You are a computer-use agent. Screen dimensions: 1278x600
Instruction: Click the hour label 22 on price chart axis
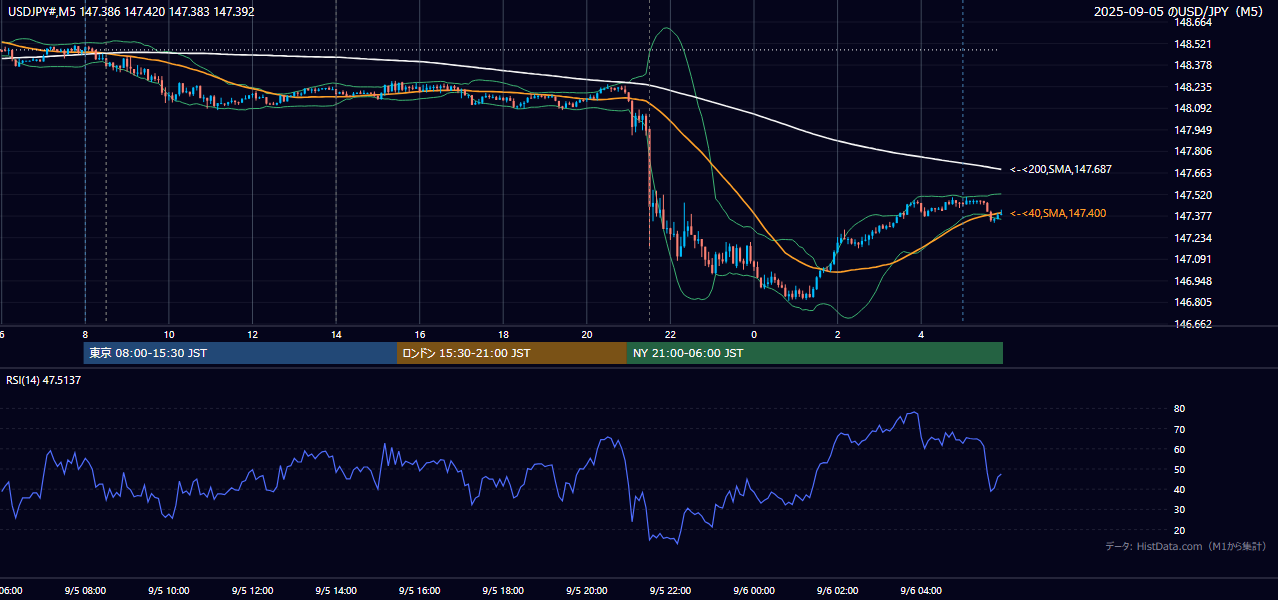[670, 334]
